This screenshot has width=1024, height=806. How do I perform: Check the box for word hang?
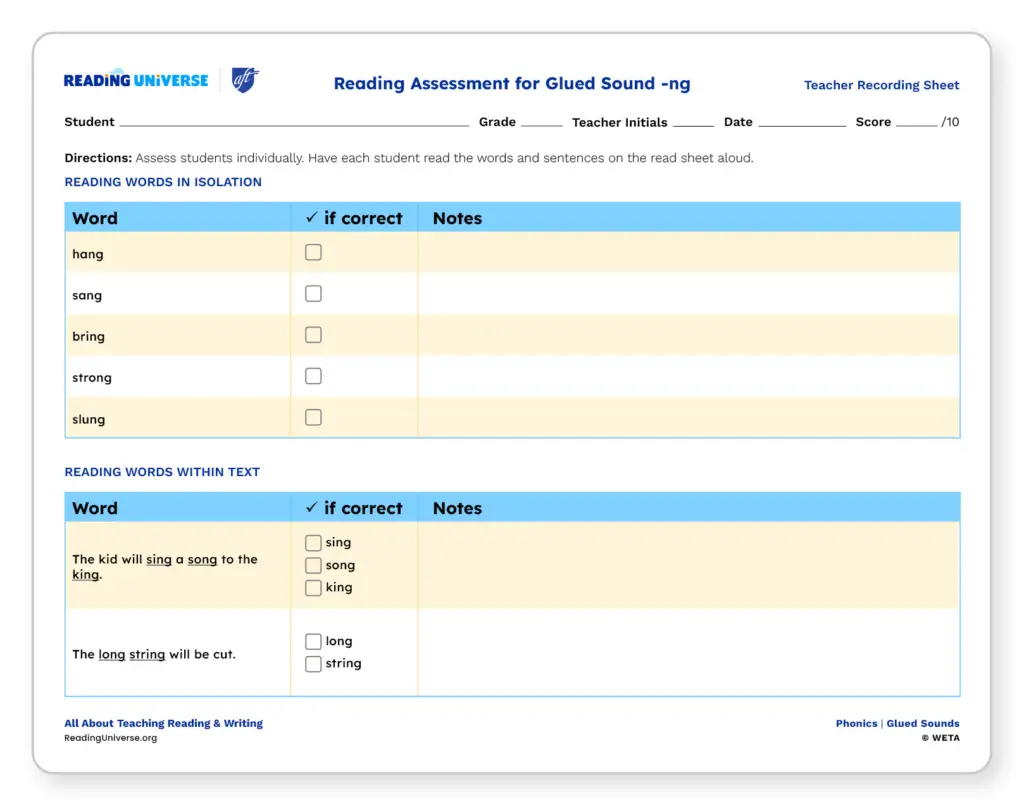(x=313, y=253)
